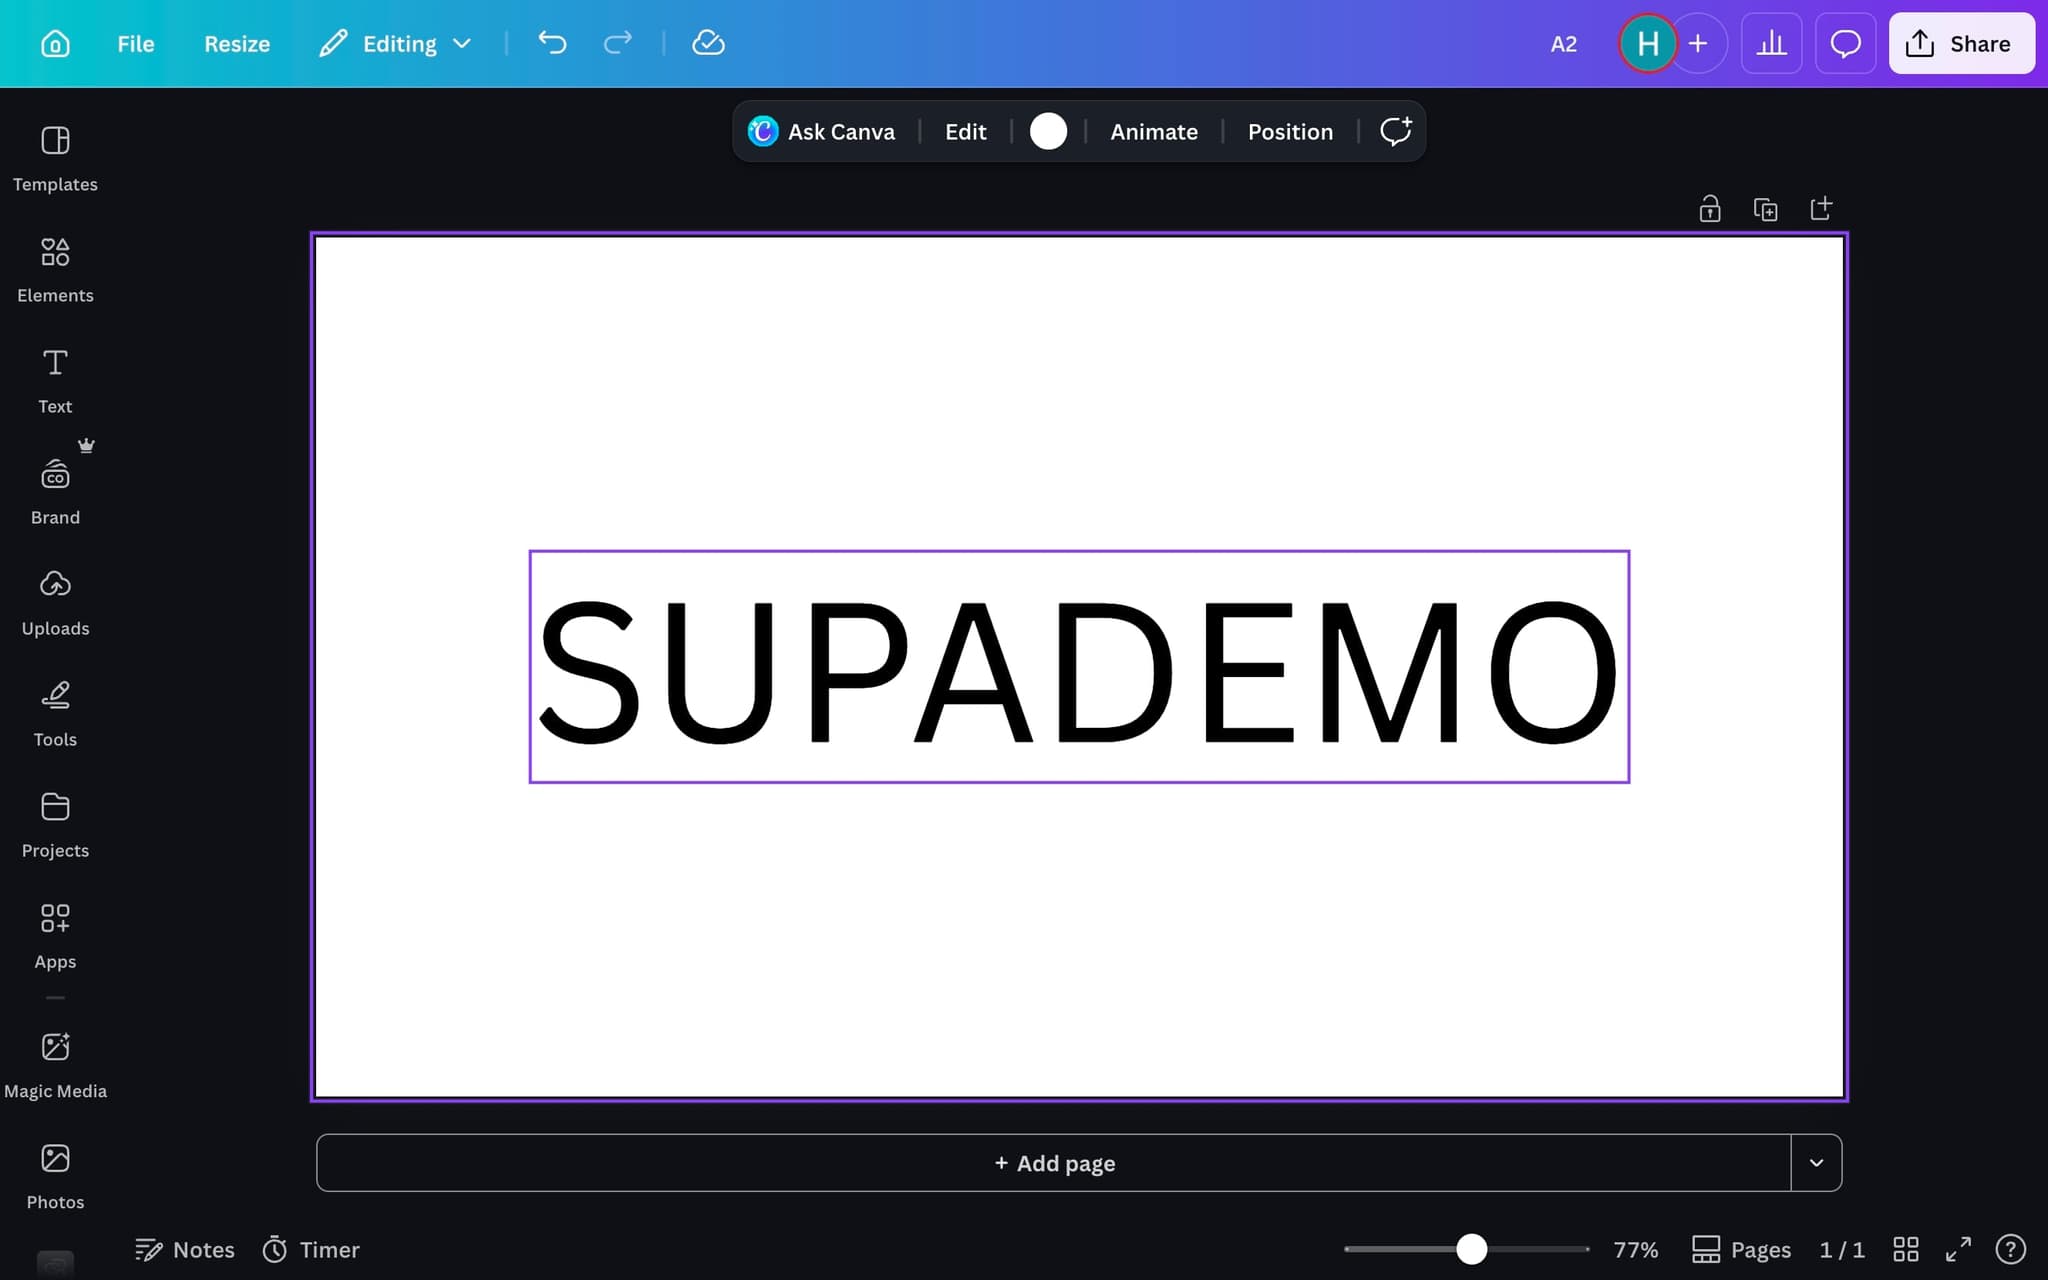Click the undo arrow

click(x=552, y=43)
